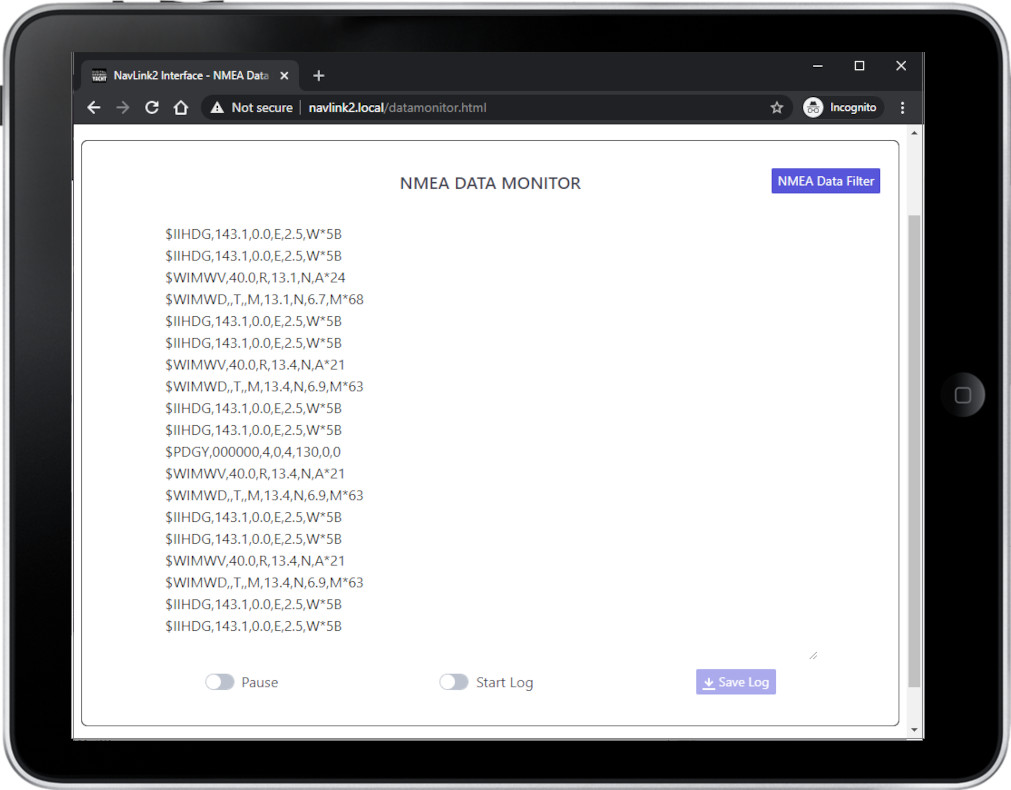Open the NMEA Data Filter
1011x790 pixels.
coord(825,181)
